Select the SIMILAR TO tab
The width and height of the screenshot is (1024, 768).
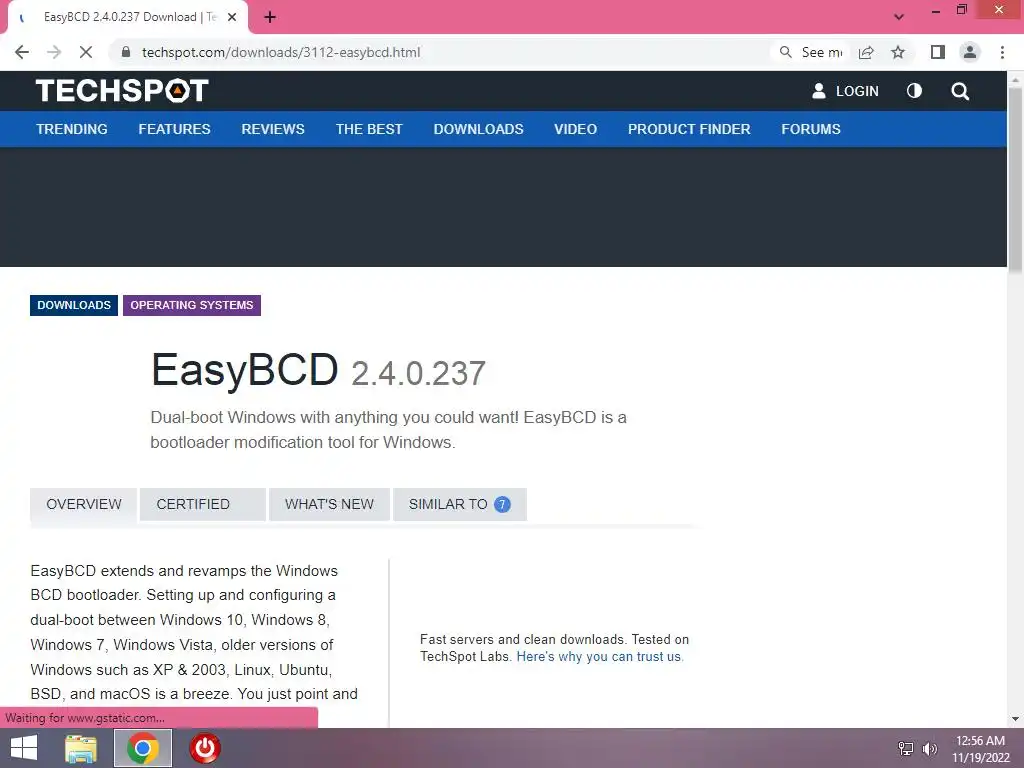460,504
